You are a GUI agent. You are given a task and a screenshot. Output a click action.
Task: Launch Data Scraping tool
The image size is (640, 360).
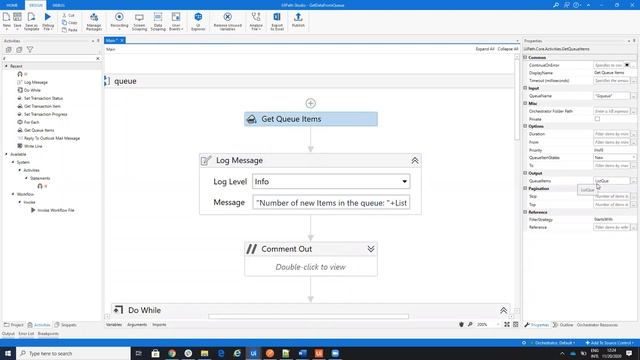(158, 21)
